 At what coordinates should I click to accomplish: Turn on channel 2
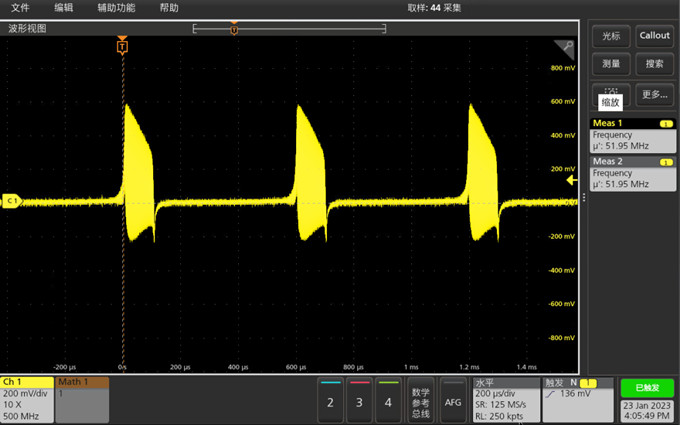point(331,400)
